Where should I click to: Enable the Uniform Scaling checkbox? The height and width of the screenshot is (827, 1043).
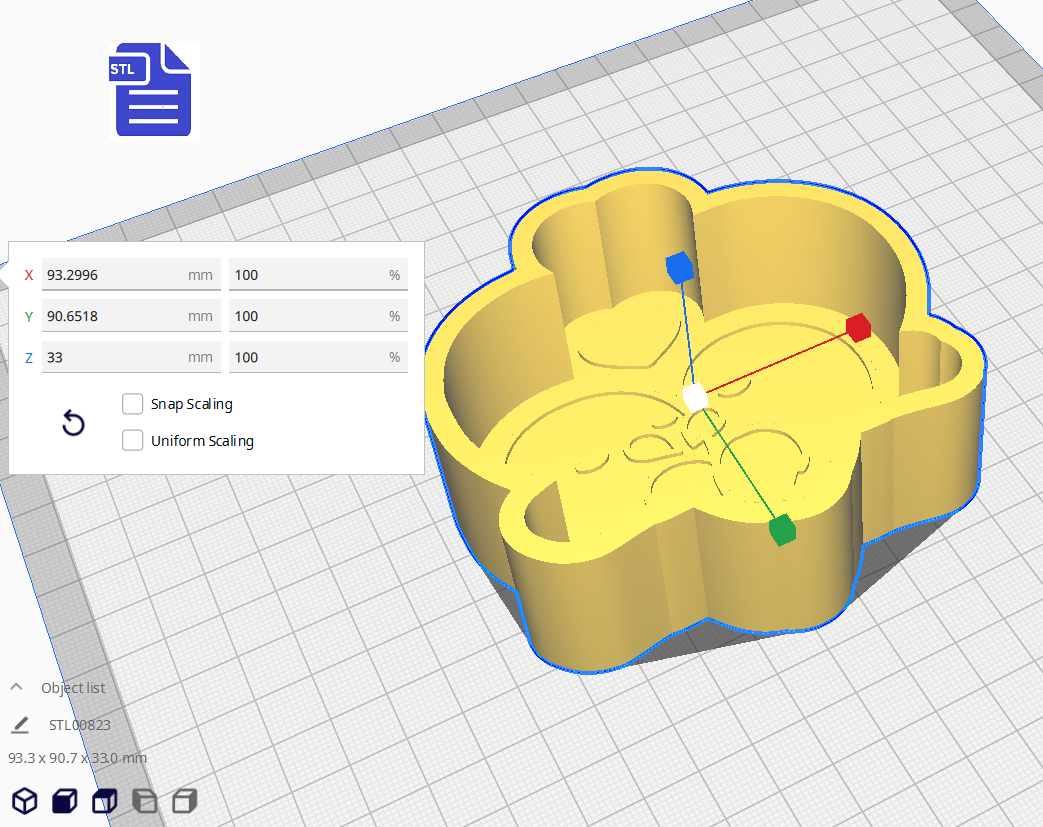132,441
